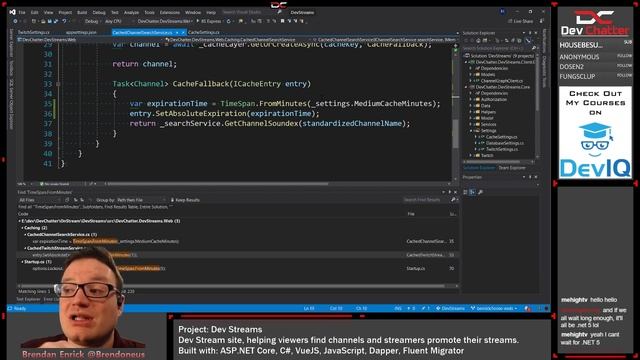Open the Test Explorer bottom tab
The image size is (640, 360).
(28, 300)
